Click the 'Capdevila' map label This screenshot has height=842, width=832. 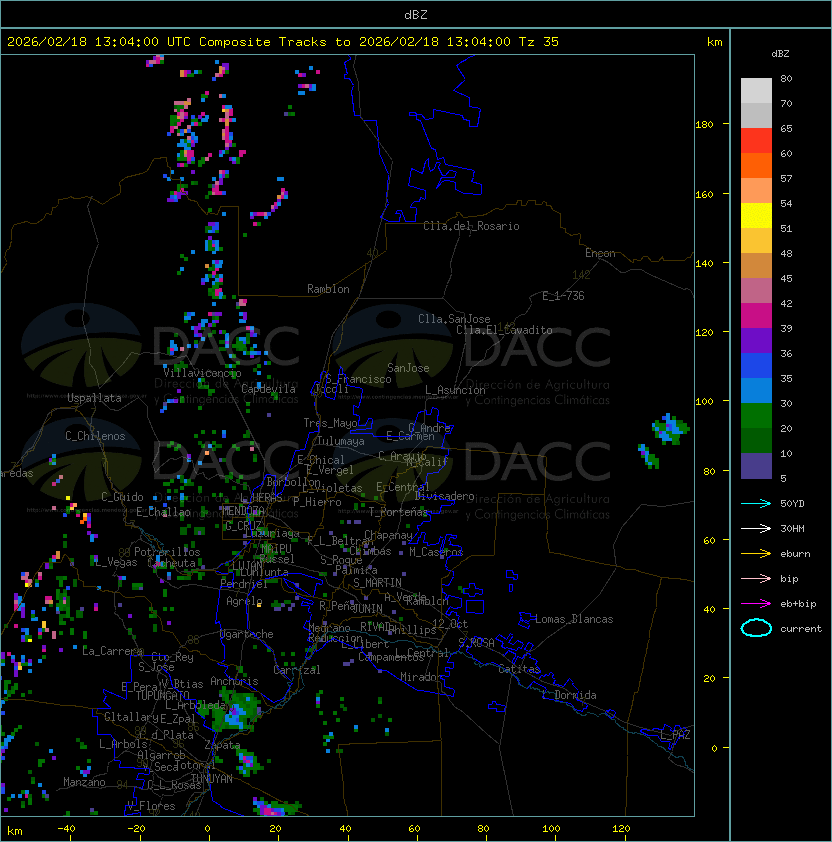(x=268, y=389)
